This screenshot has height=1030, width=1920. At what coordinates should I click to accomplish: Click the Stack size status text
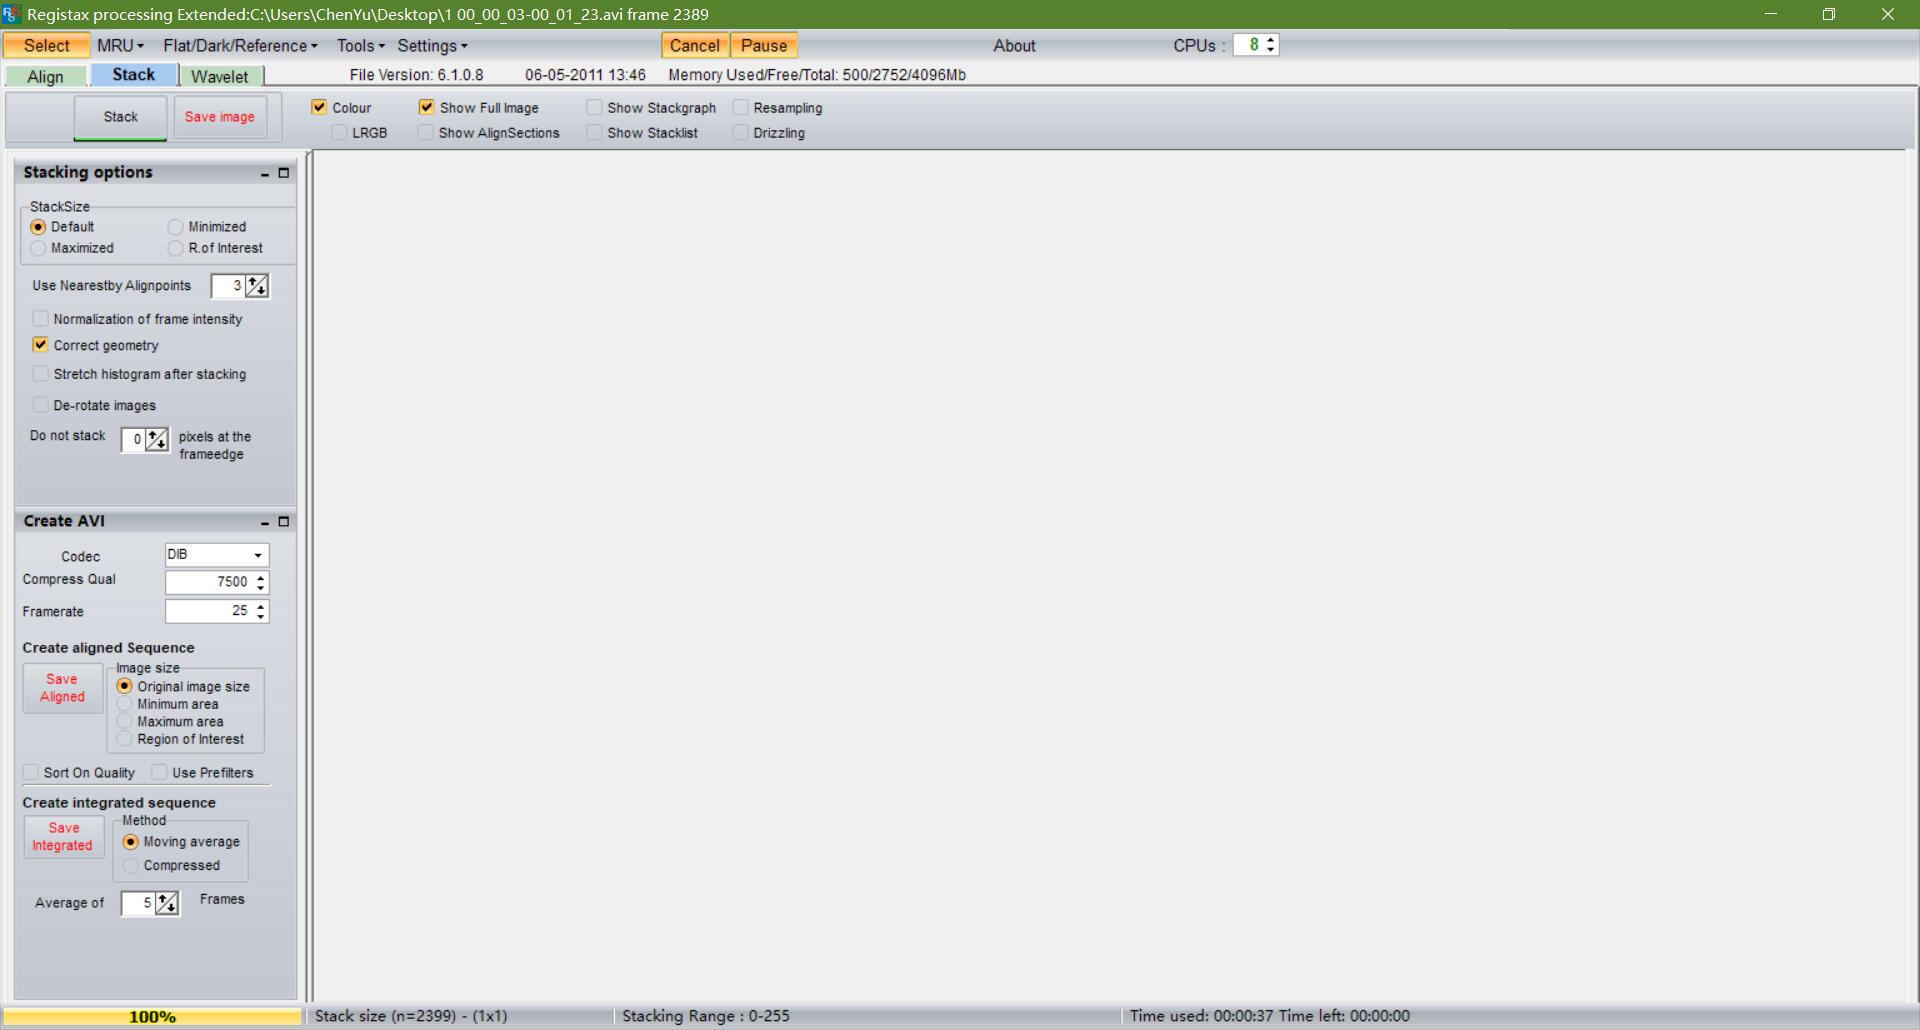411,1016
